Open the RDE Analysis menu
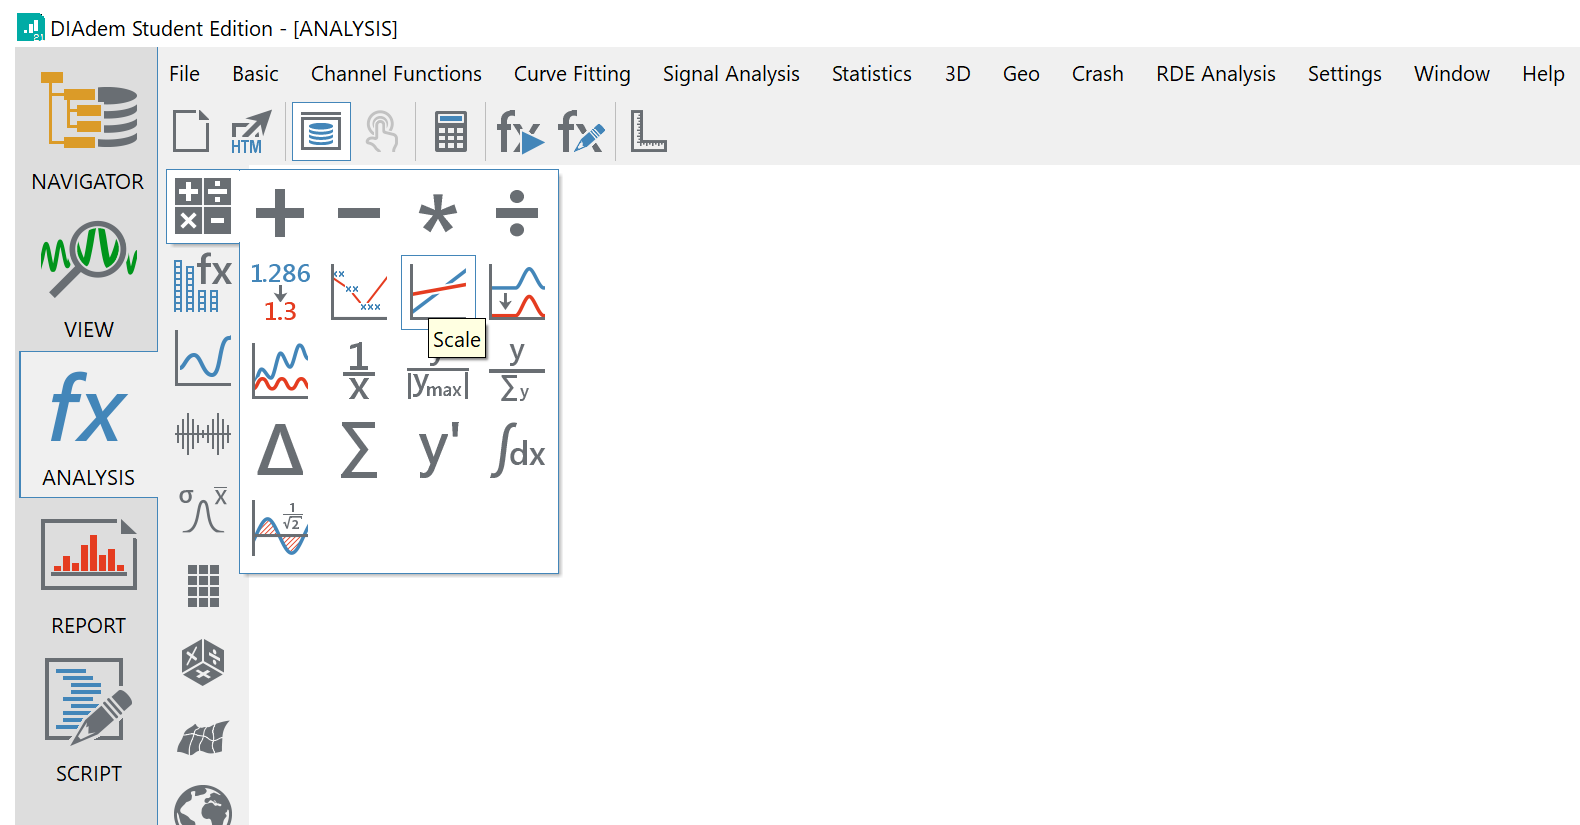The width and height of the screenshot is (1580, 825). point(1215,74)
